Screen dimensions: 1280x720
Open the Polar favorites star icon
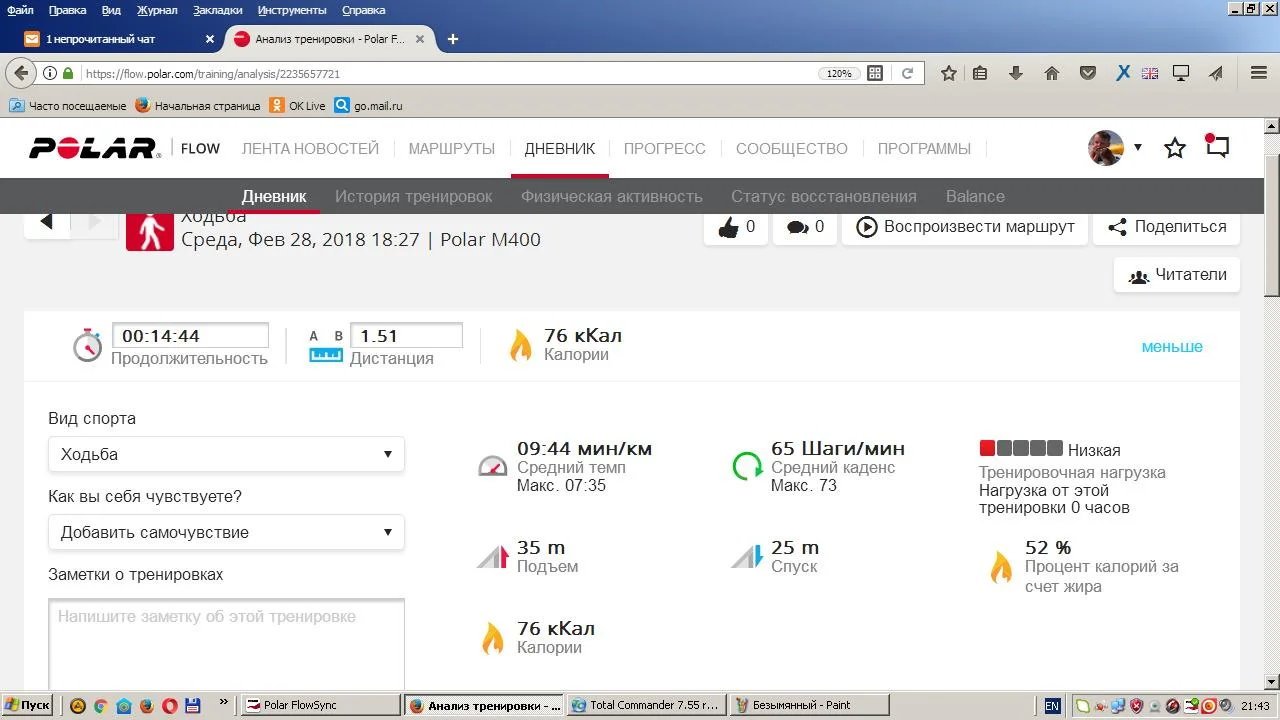(1175, 148)
